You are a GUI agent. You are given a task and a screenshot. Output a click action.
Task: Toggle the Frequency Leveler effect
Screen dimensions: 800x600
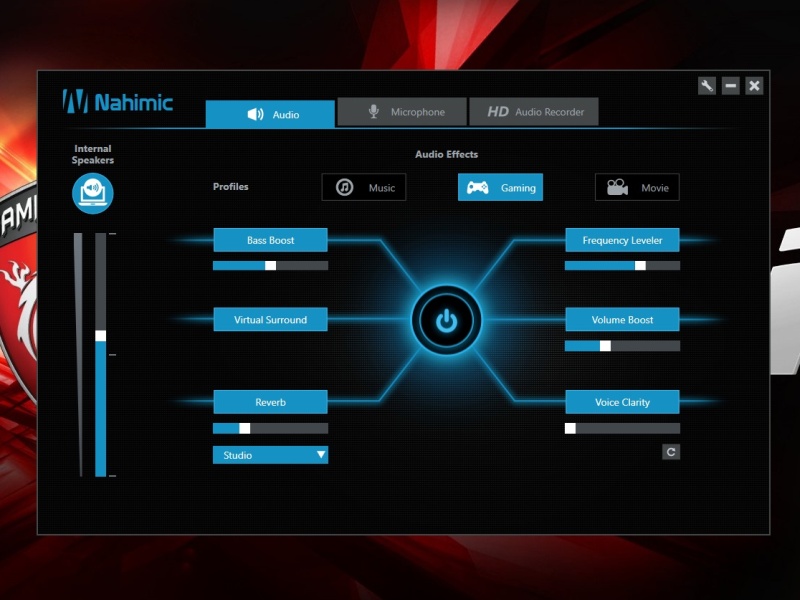click(622, 240)
